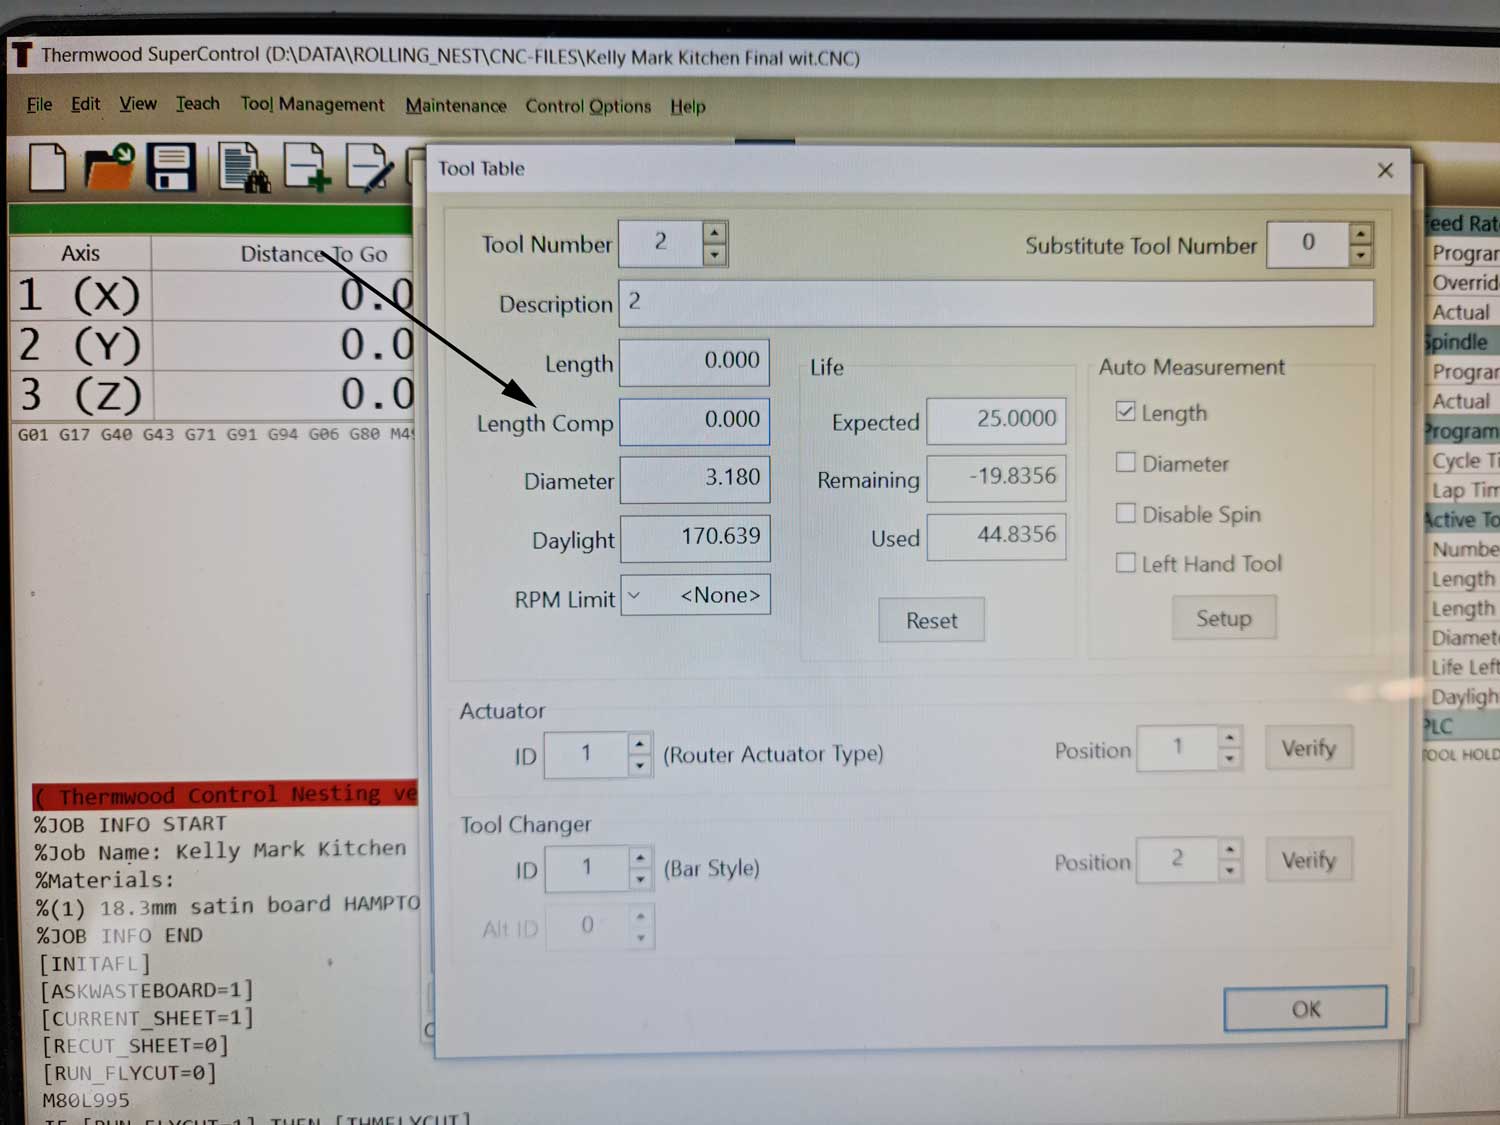The width and height of the screenshot is (1500, 1125).
Task: Open the Maintenance menu
Action: tap(456, 106)
